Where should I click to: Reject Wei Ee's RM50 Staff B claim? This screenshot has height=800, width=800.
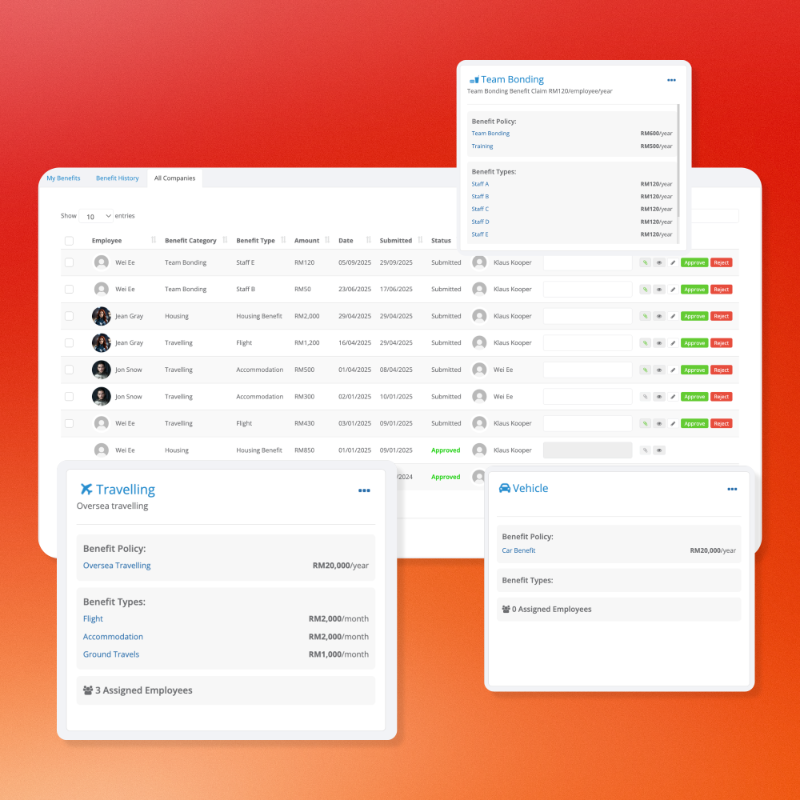coord(721,289)
